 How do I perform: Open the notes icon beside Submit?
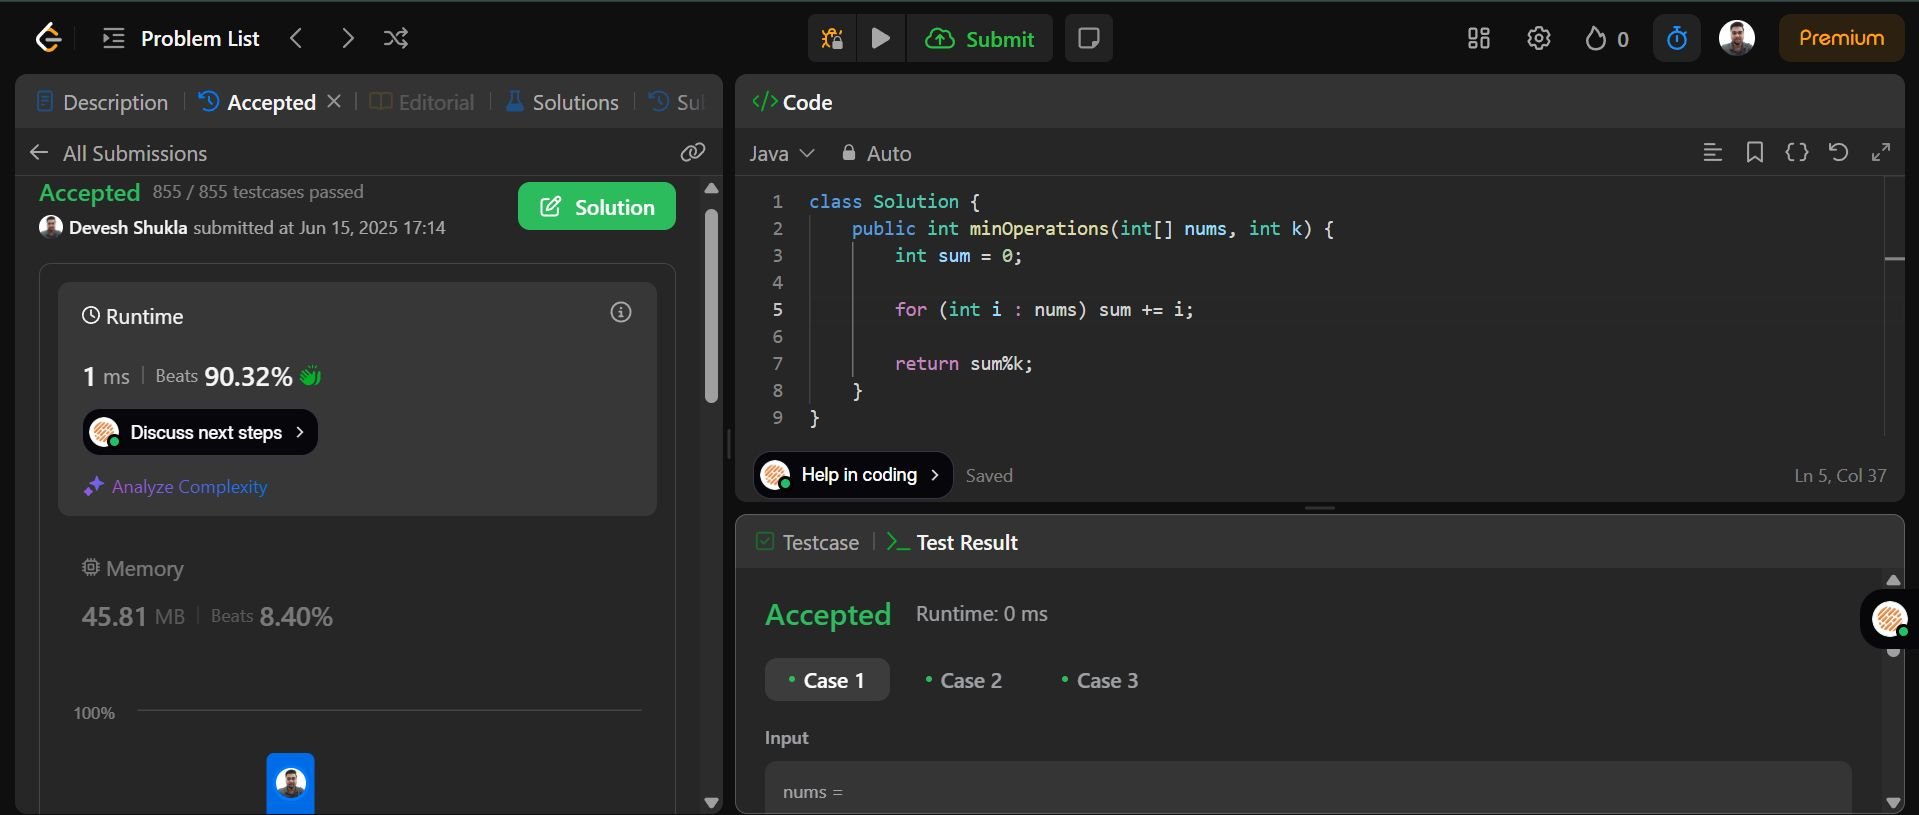1089,39
